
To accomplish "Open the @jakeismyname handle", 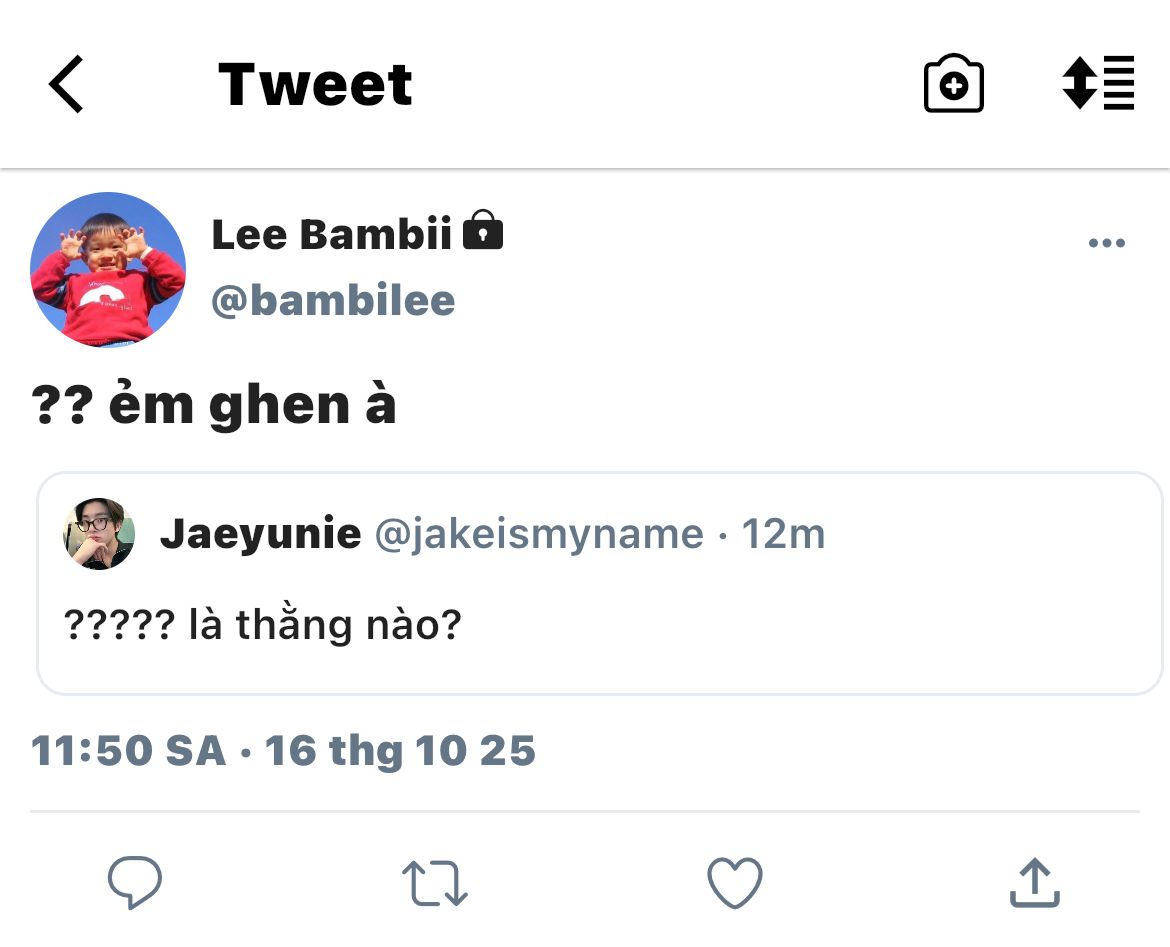I will coord(539,534).
